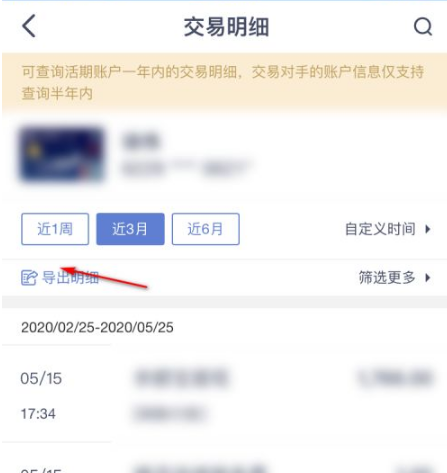Select 近6月 time filter
447x473 pixels.
(206, 229)
